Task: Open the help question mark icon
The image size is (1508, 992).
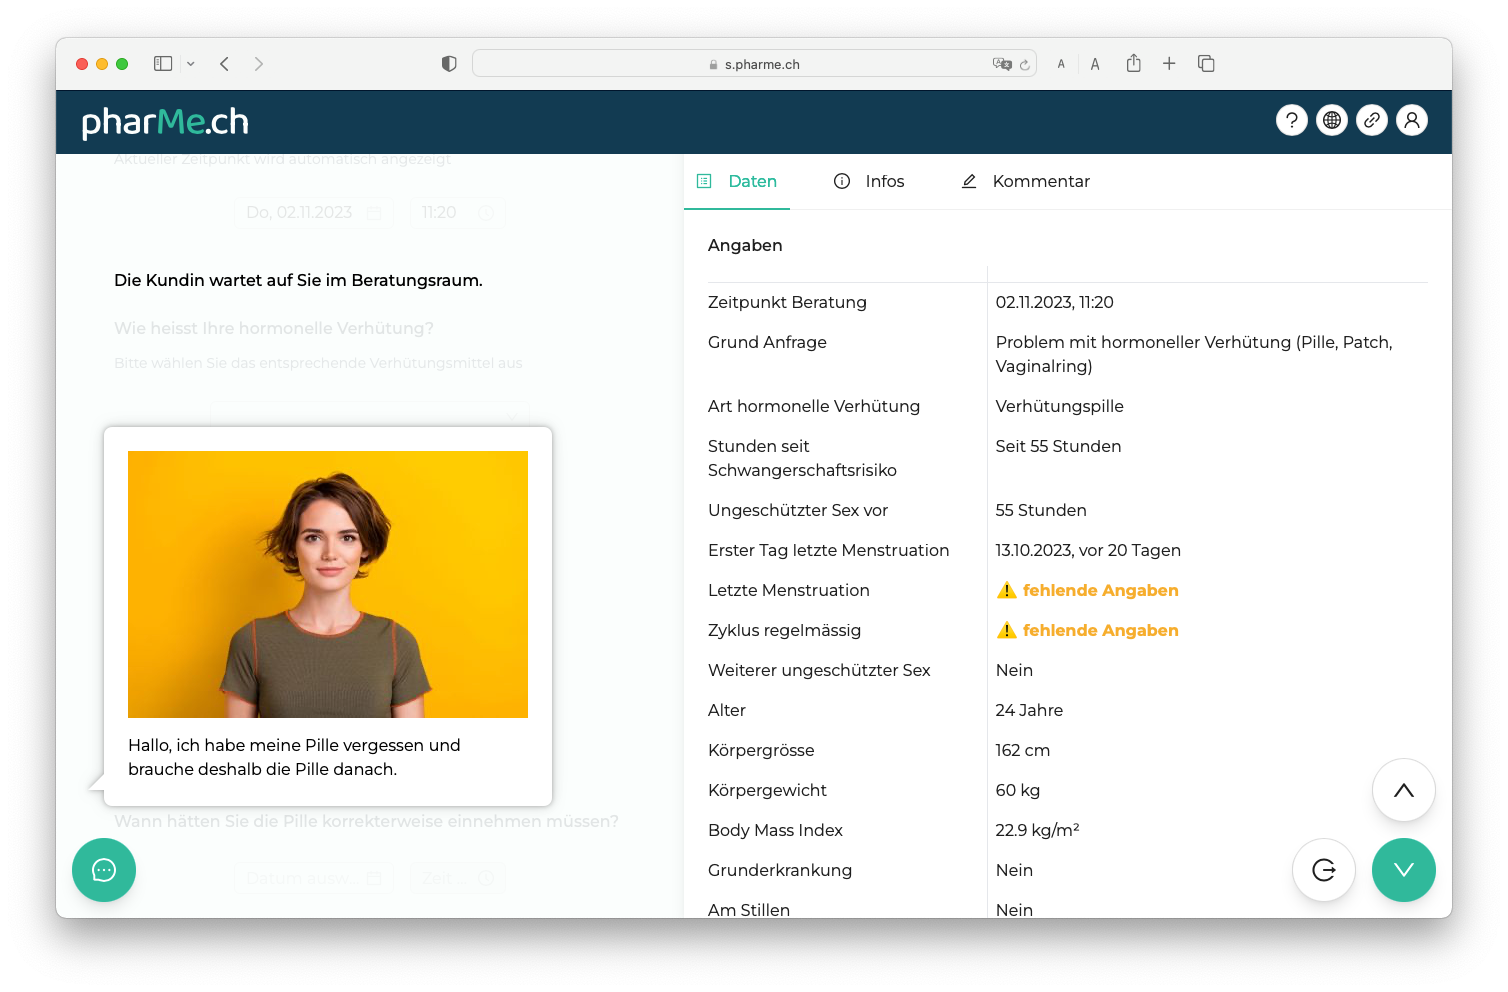Action: coord(1292,121)
